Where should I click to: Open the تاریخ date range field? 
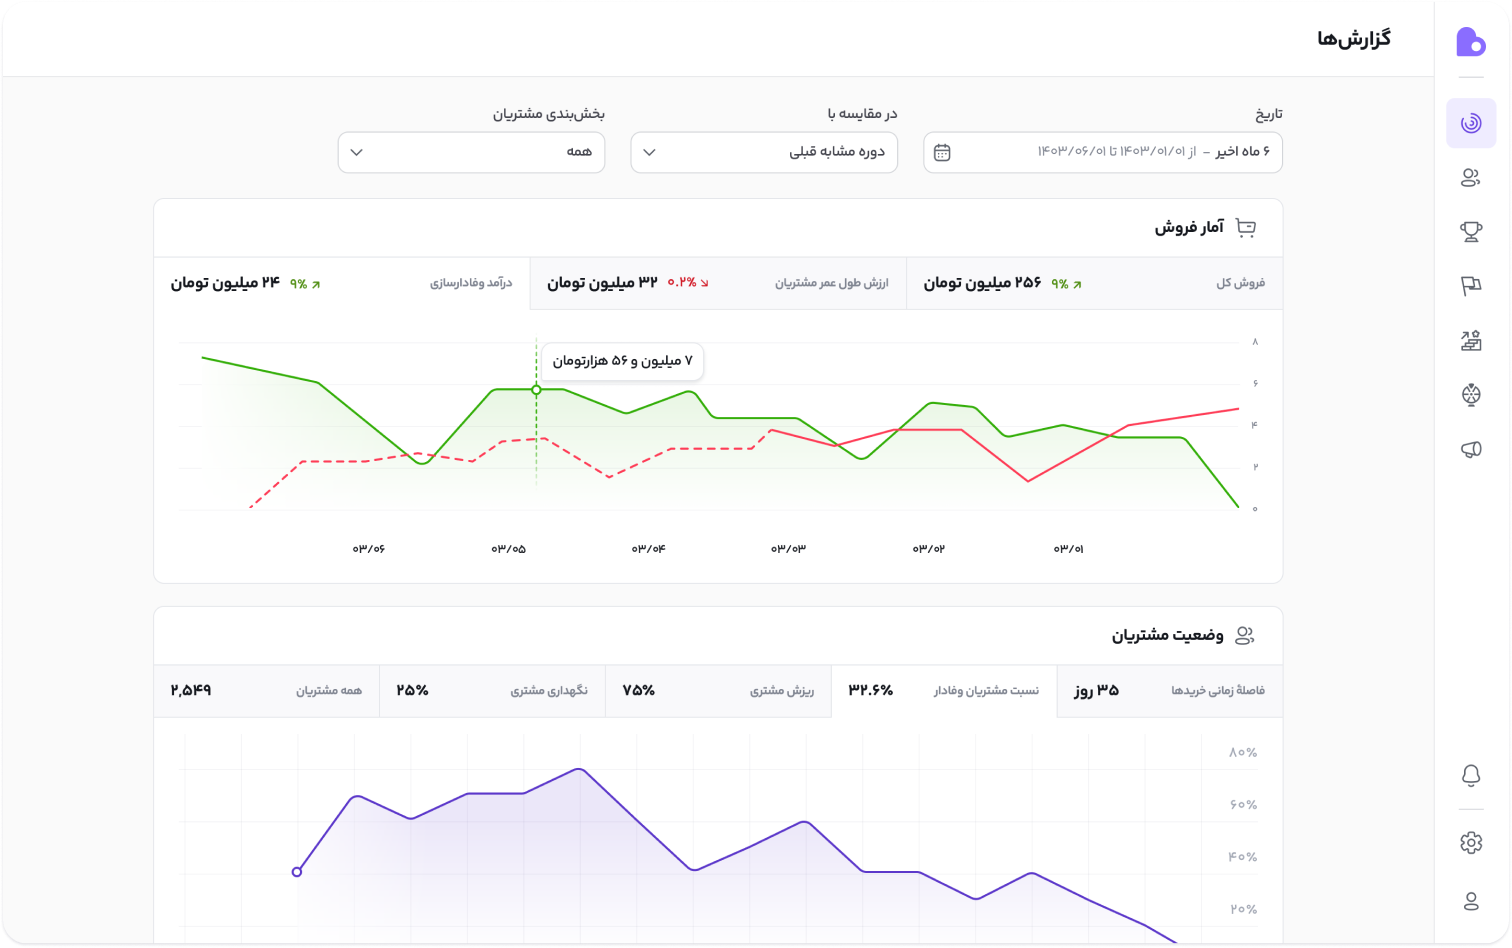click(x=1103, y=152)
